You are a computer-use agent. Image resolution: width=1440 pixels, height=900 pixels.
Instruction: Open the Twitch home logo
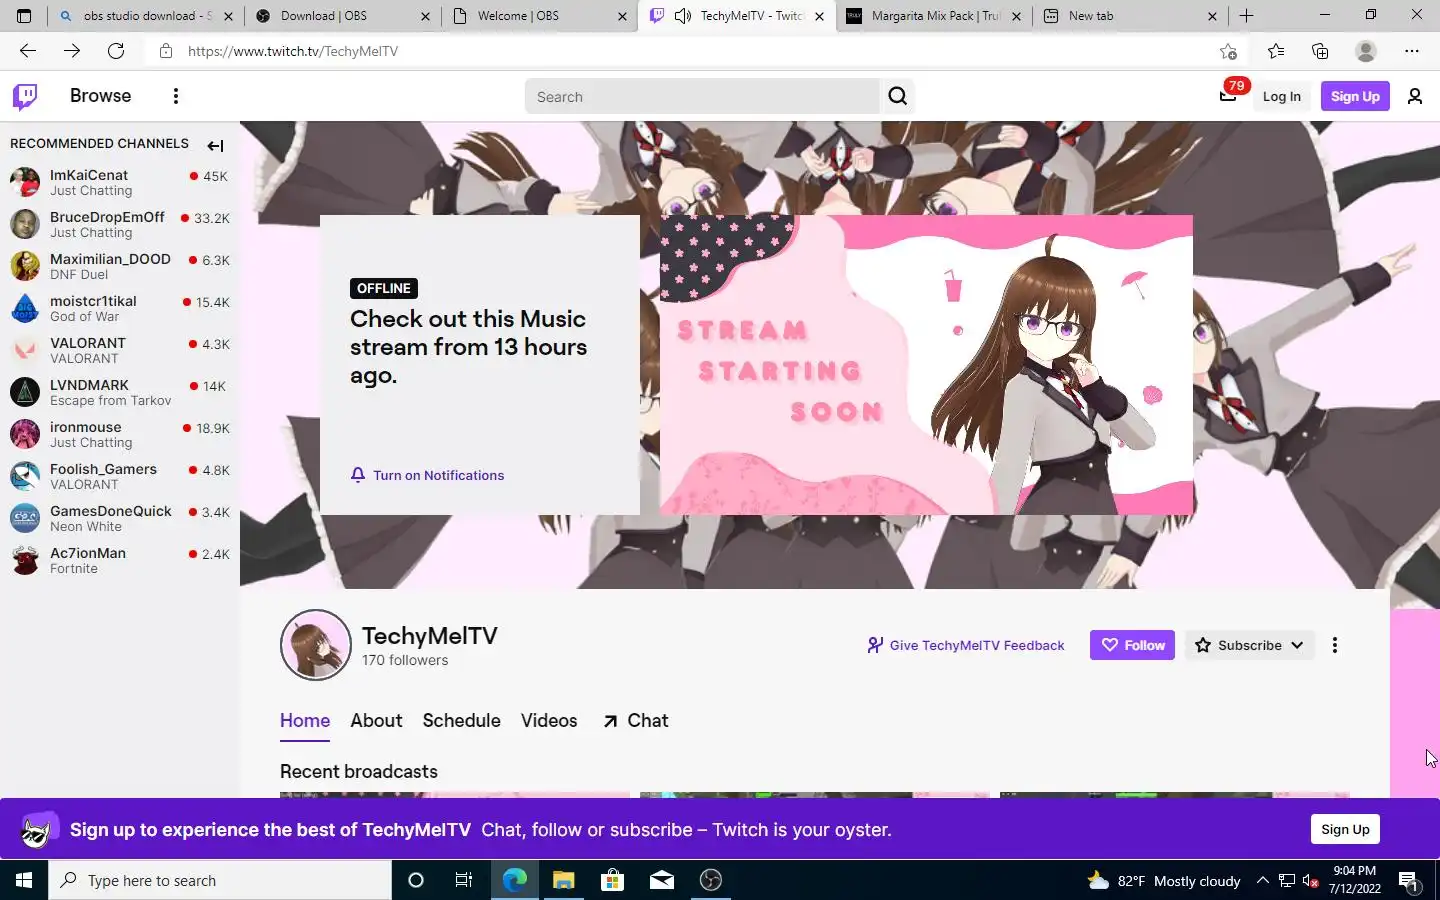click(x=25, y=96)
